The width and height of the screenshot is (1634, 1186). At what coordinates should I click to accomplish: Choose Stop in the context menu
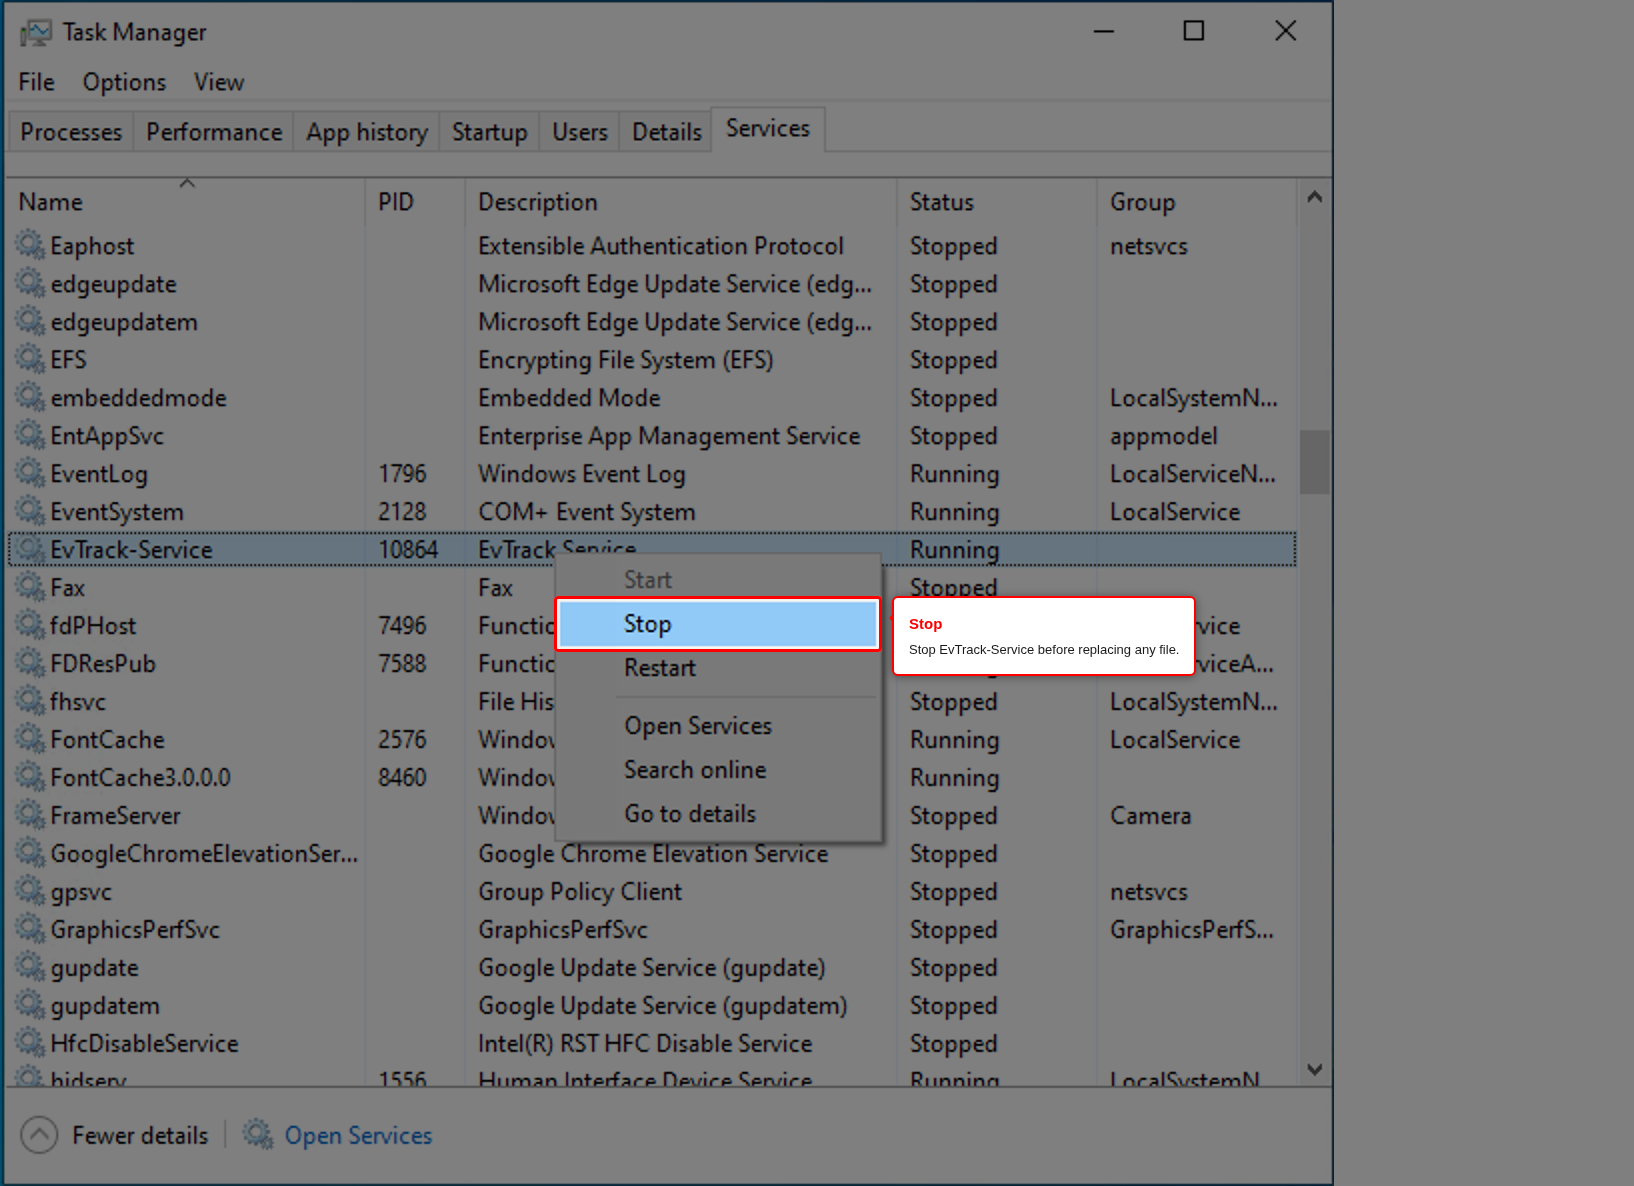point(718,624)
